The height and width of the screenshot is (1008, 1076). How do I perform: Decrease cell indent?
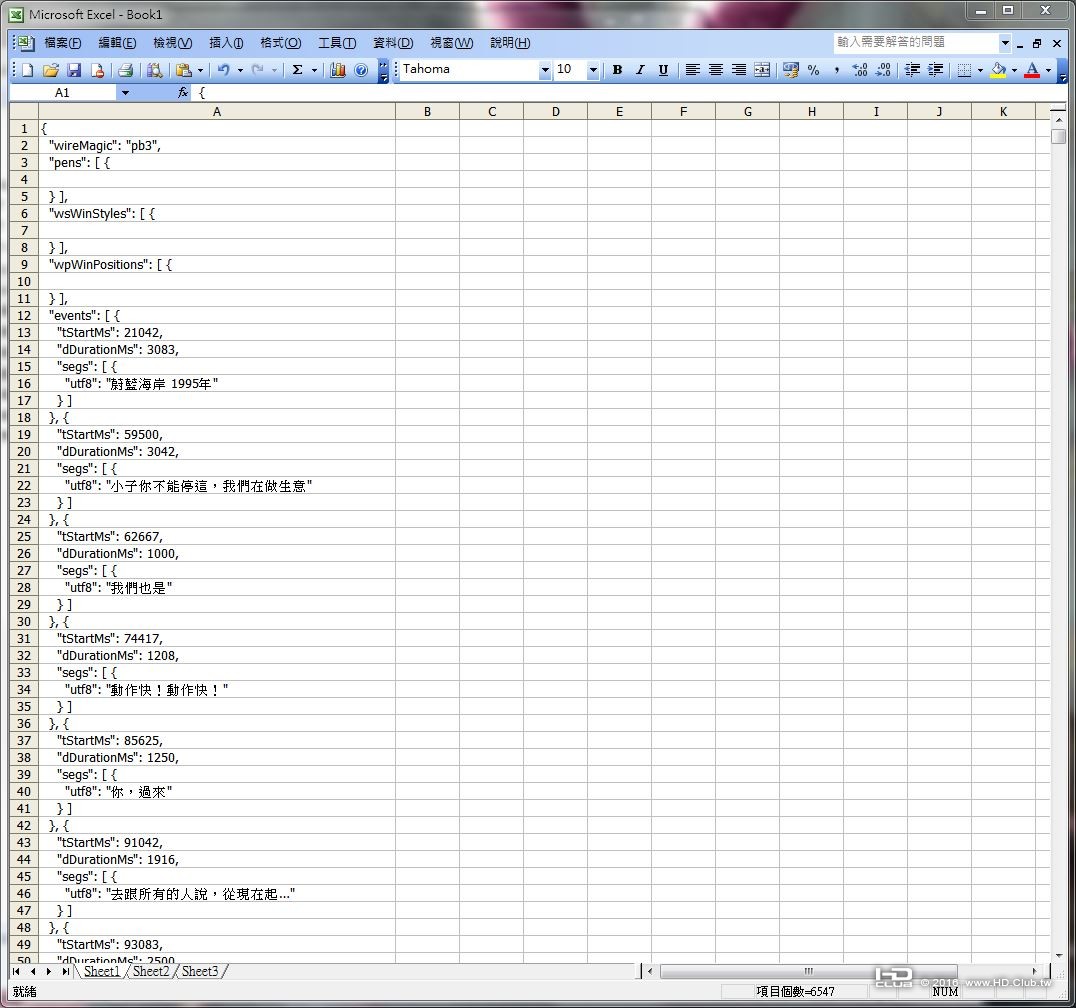(912, 70)
